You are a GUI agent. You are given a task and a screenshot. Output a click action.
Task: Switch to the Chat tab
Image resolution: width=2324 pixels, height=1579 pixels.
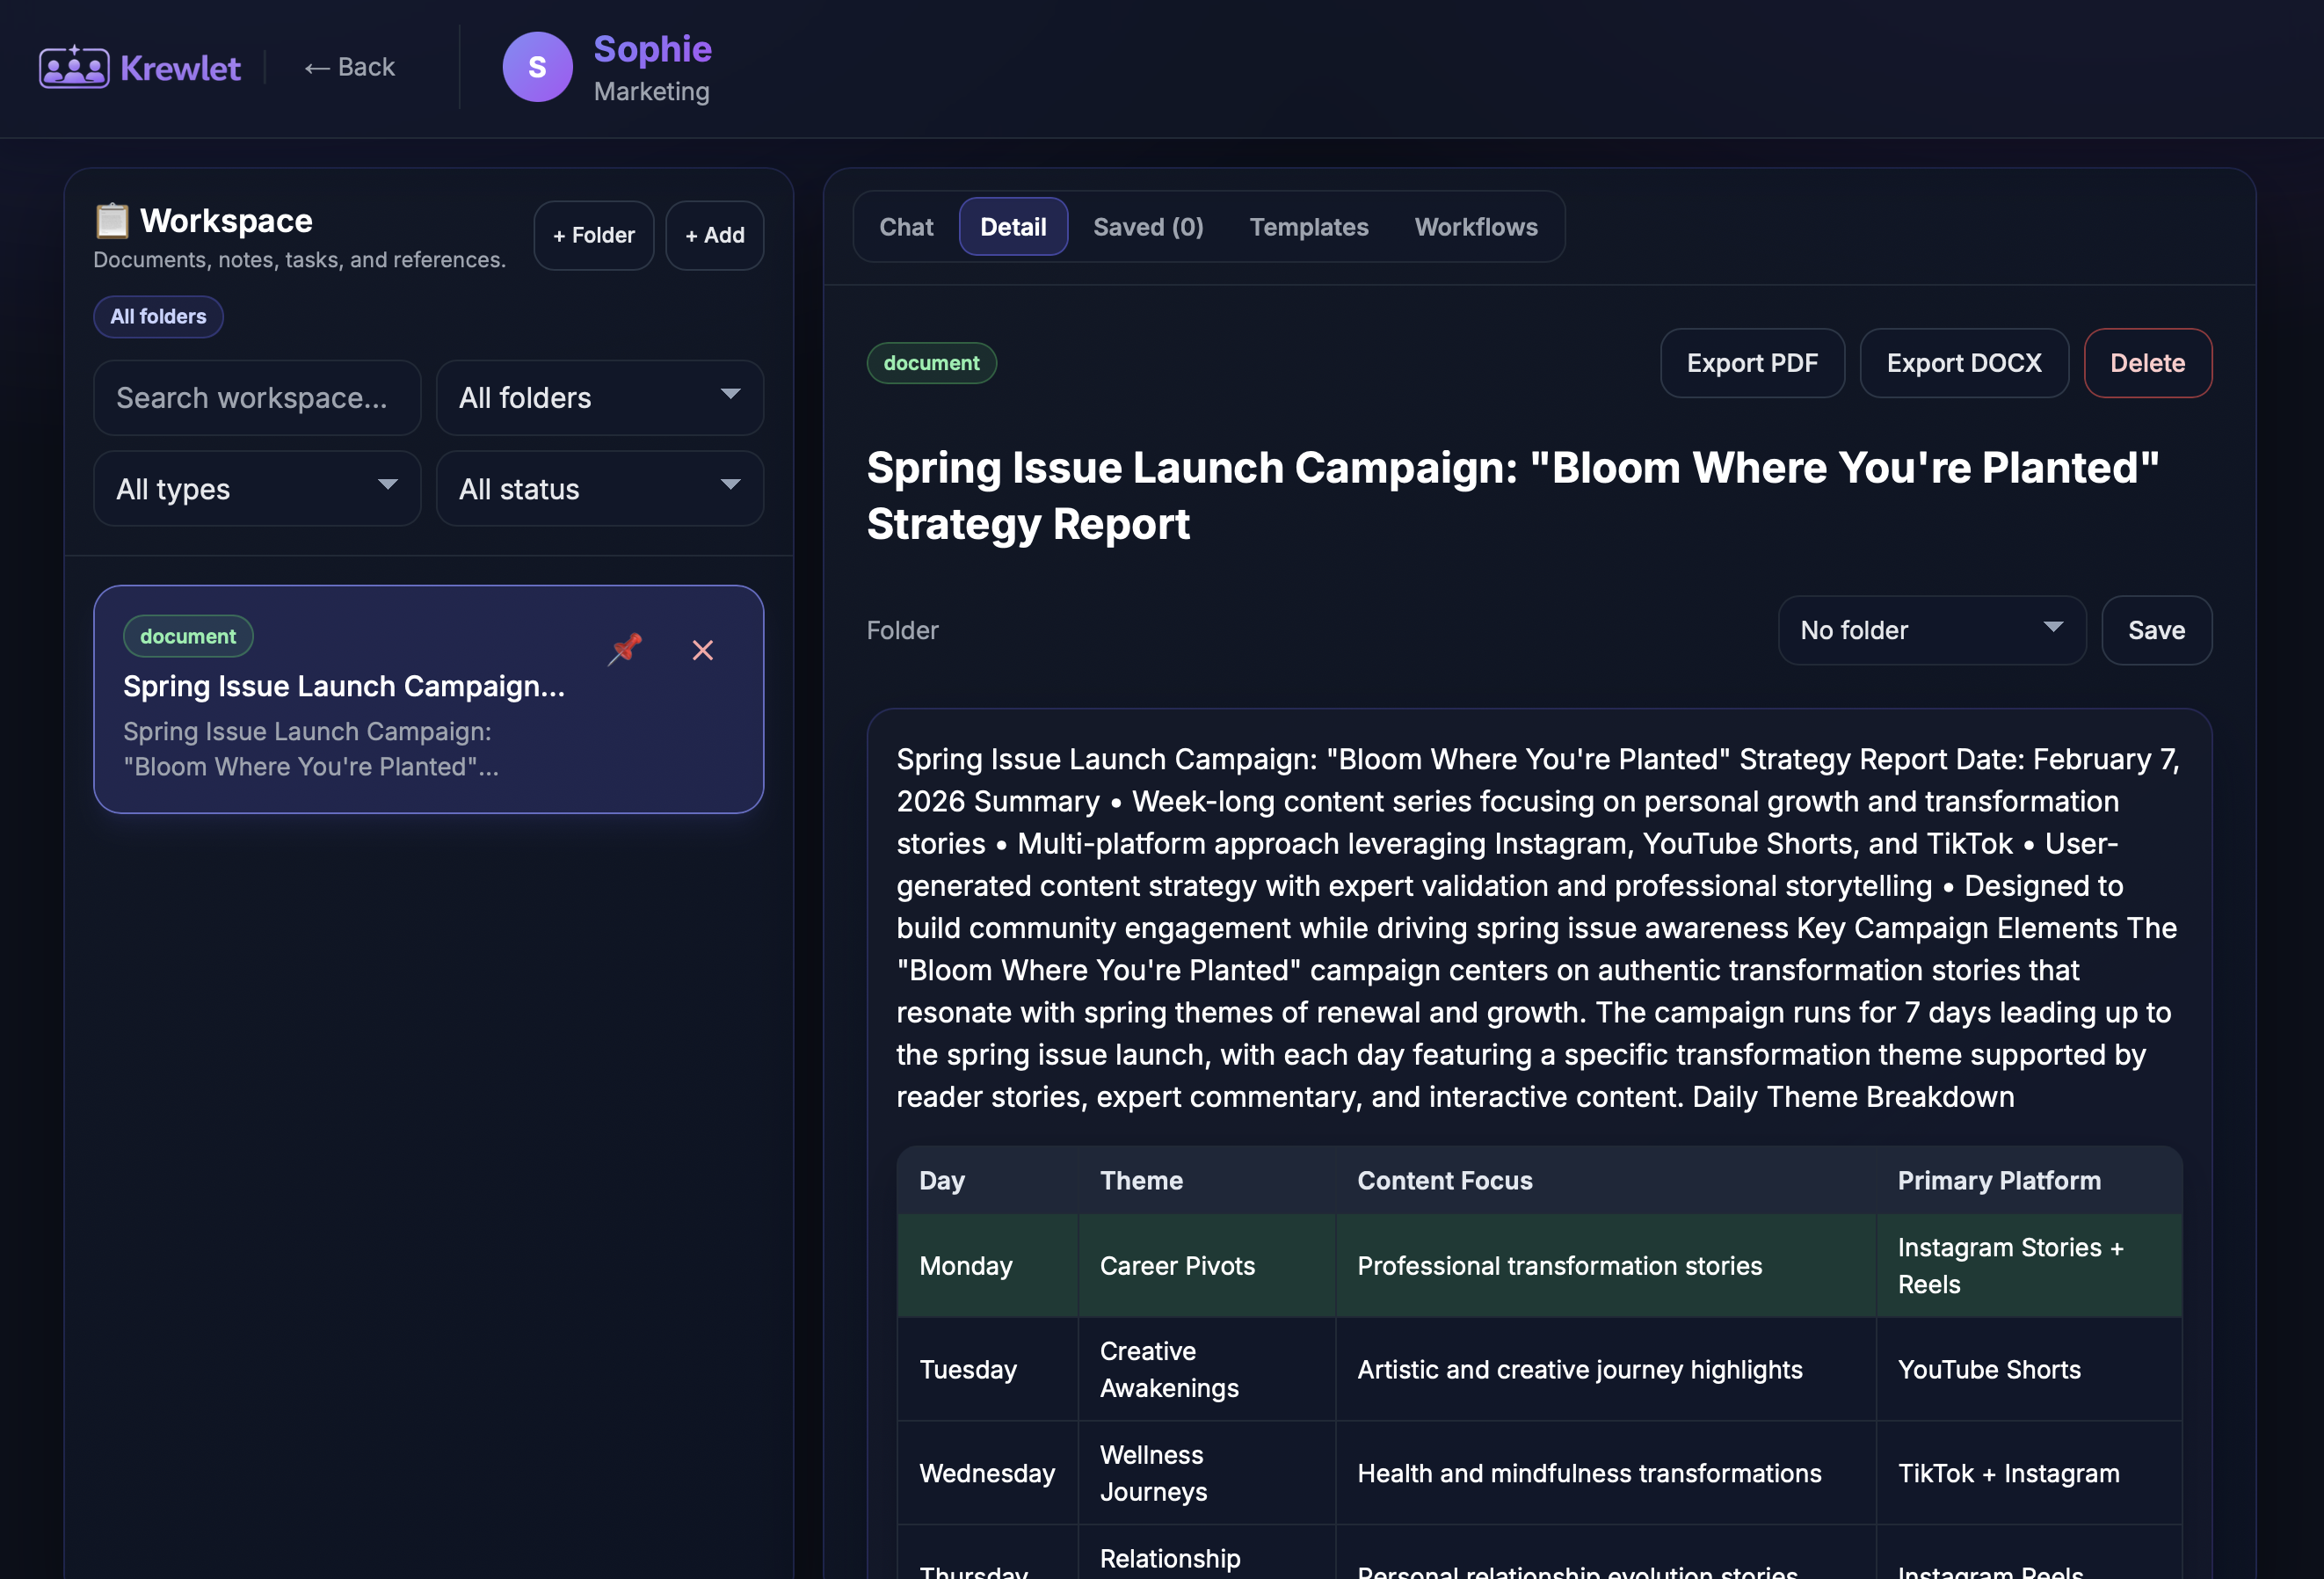pyautogui.click(x=906, y=226)
